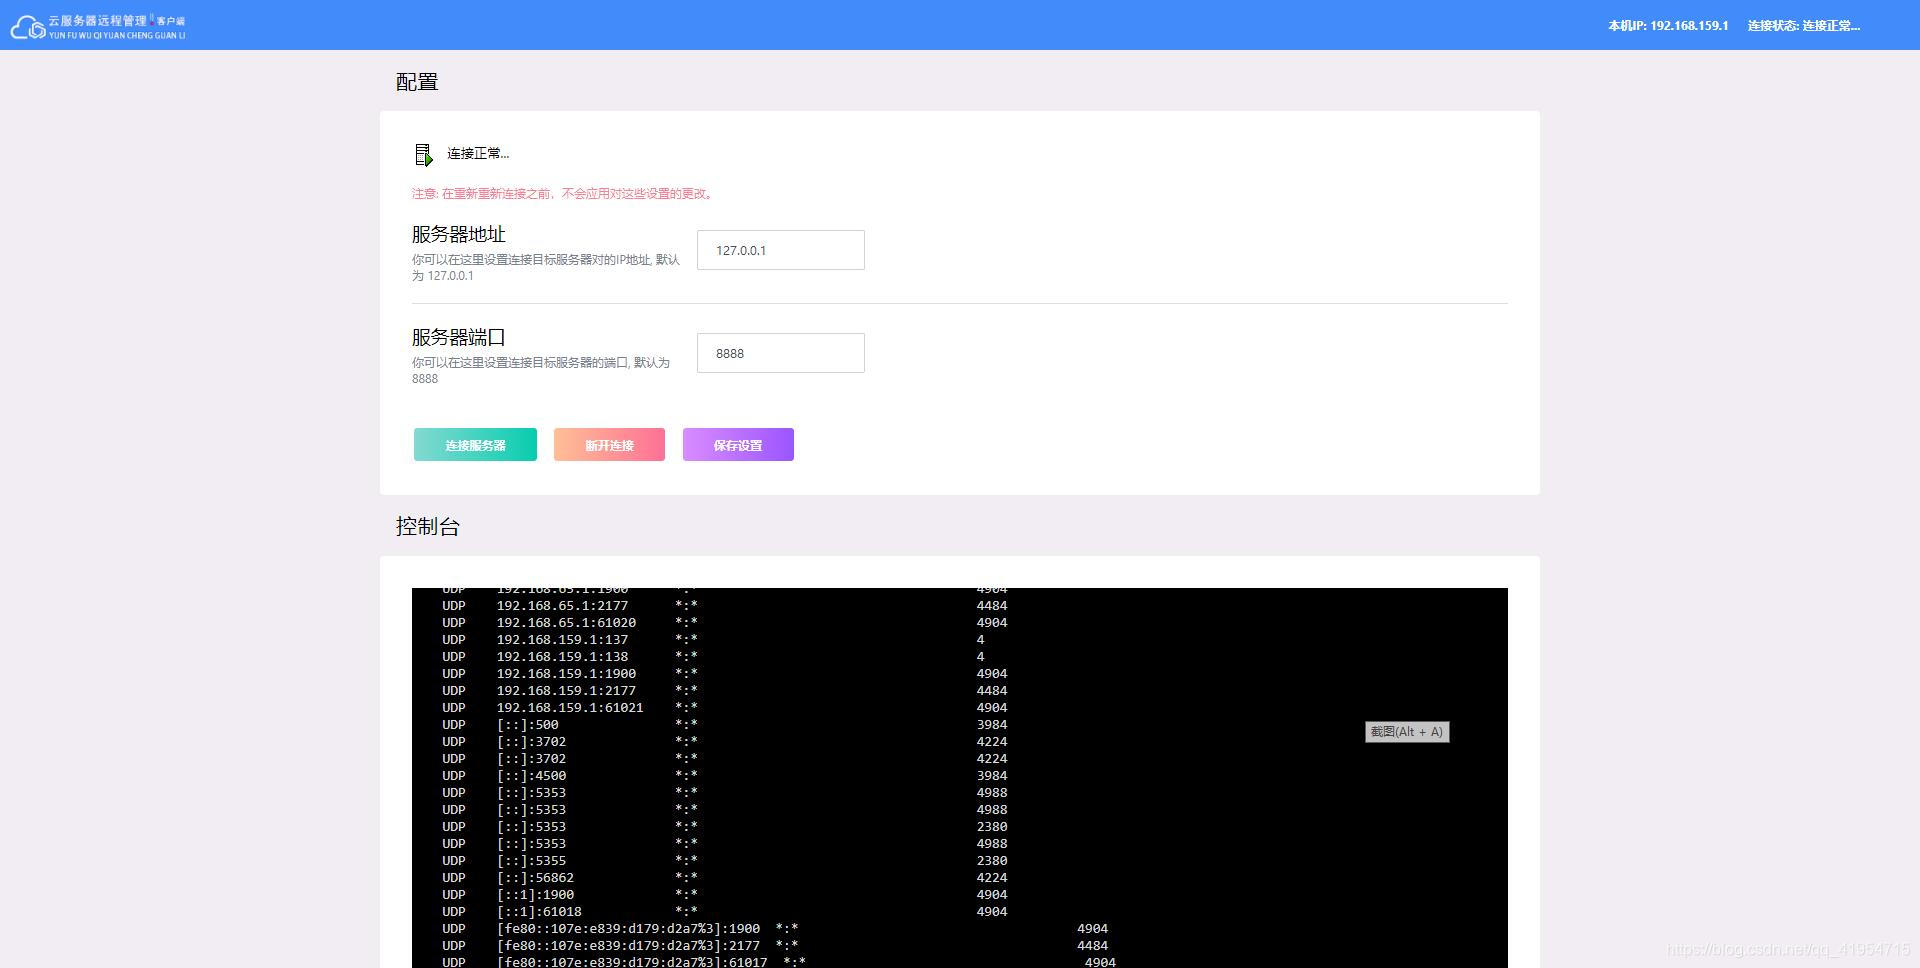Image resolution: width=1920 pixels, height=968 pixels.
Task: Click the 连接服务器 button
Action: [x=475, y=445]
